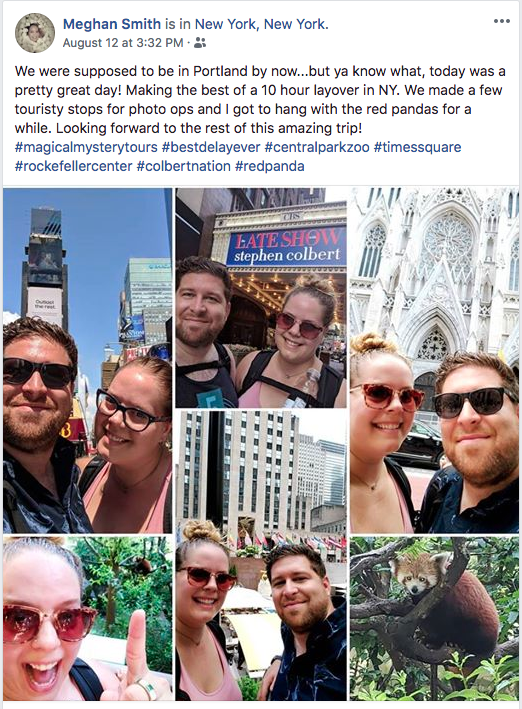The image size is (522, 709).
Task: Open the #bestdelayever hashtag
Action: [x=211, y=147]
